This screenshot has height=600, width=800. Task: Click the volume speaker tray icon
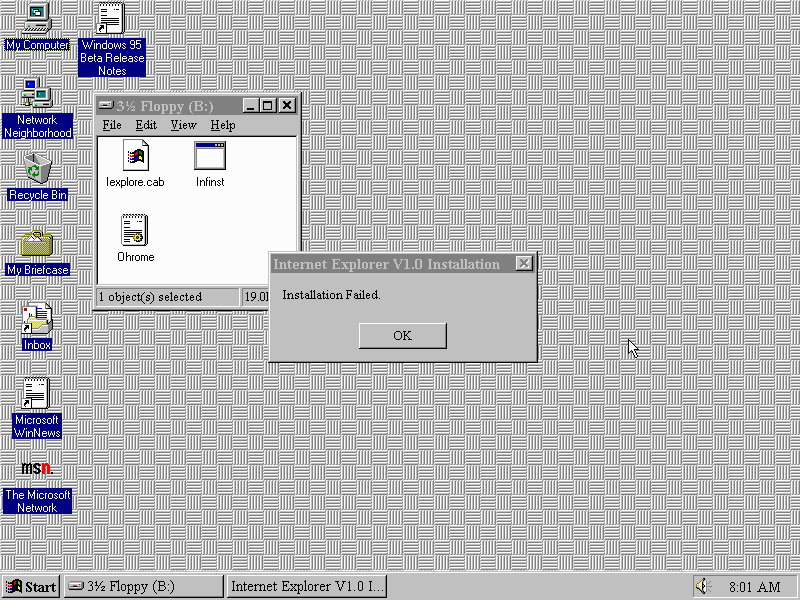tap(702, 586)
